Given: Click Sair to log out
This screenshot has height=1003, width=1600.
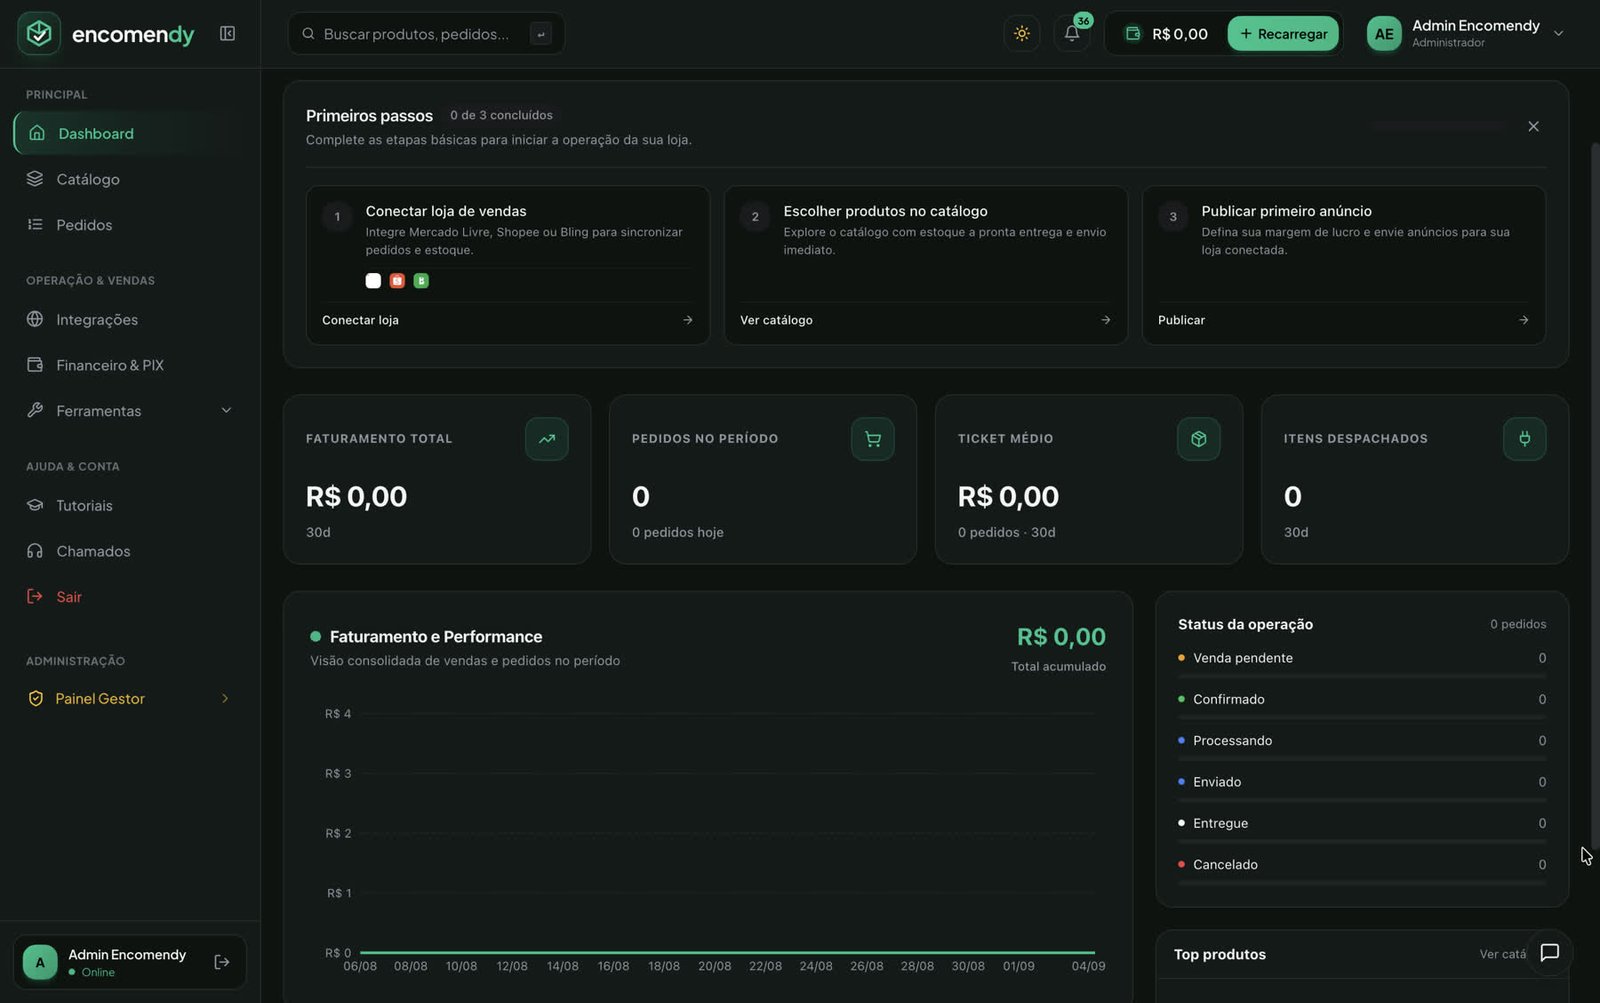Looking at the screenshot, I should click(x=130, y=597).
